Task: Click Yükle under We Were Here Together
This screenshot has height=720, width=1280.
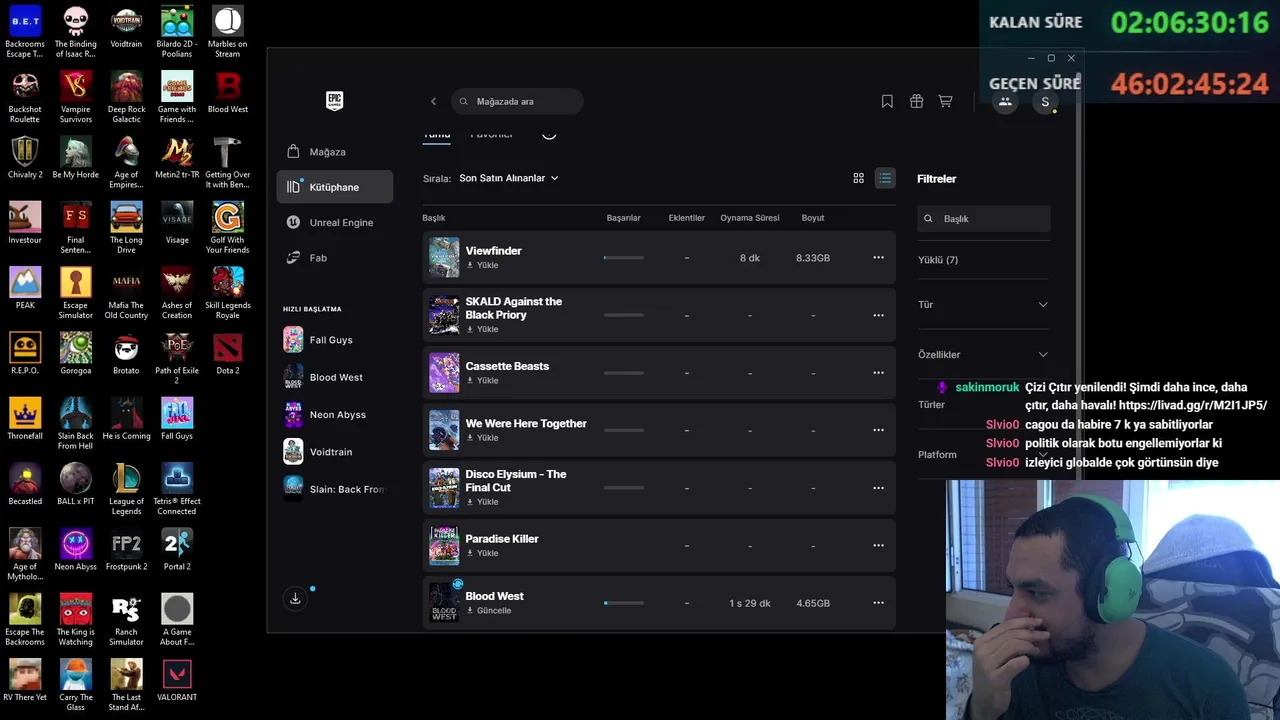Action: coord(482,438)
